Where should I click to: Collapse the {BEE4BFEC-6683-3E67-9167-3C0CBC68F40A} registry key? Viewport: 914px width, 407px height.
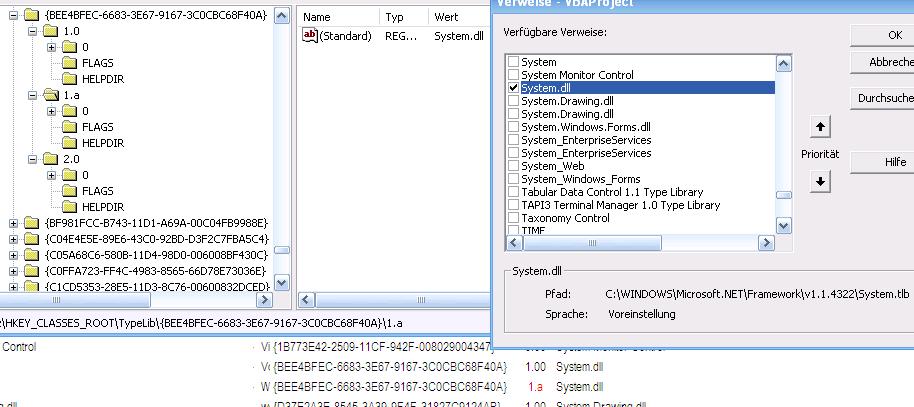click(x=13, y=16)
